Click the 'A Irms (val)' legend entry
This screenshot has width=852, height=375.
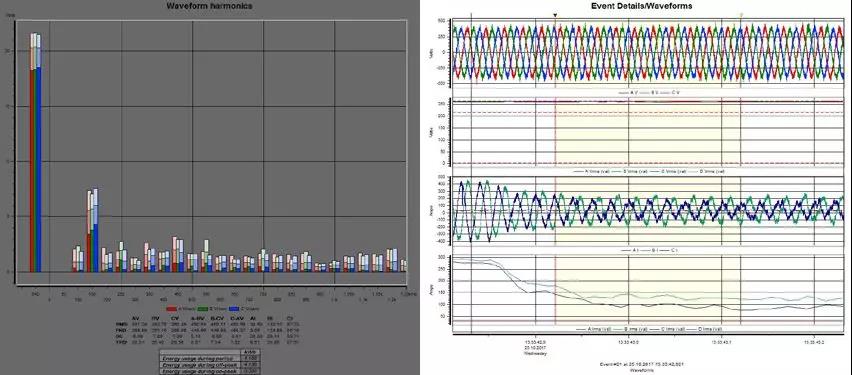point(593,329)
